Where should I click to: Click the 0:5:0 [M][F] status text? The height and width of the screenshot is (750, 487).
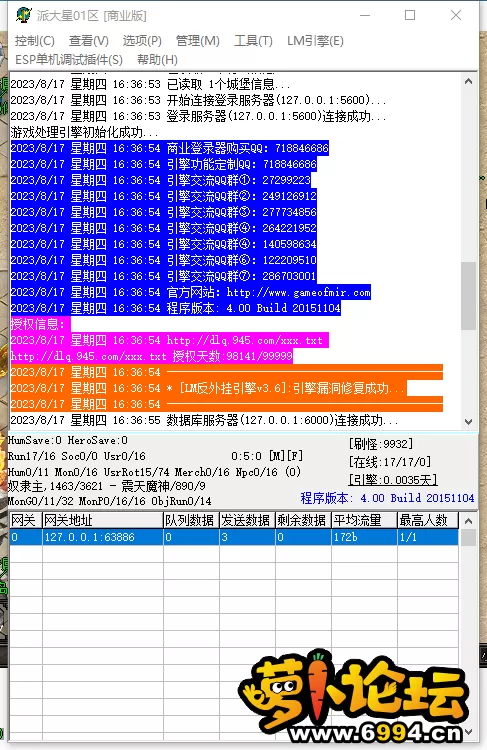[x=267, y=456]
